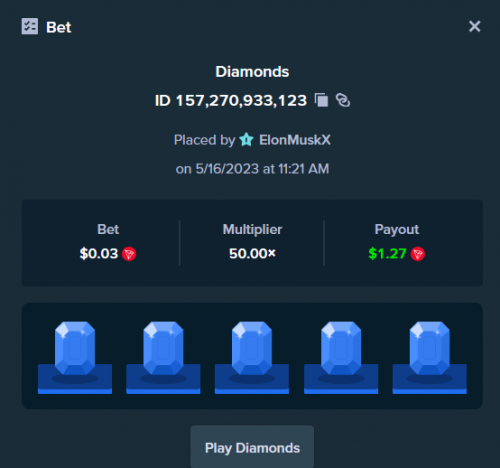Click the Play Diamonds button
The image size is (500, 468).
(252, 448)
